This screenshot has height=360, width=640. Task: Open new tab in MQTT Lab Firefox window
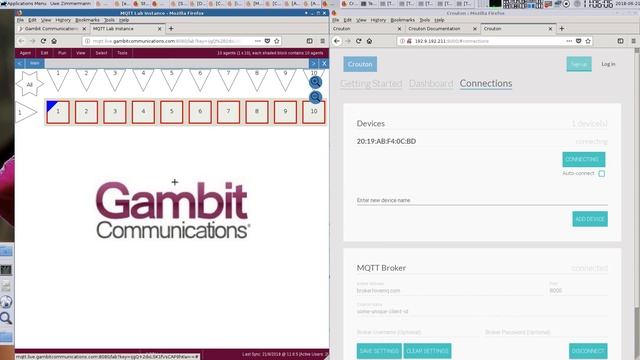click(x=171, y=29)
